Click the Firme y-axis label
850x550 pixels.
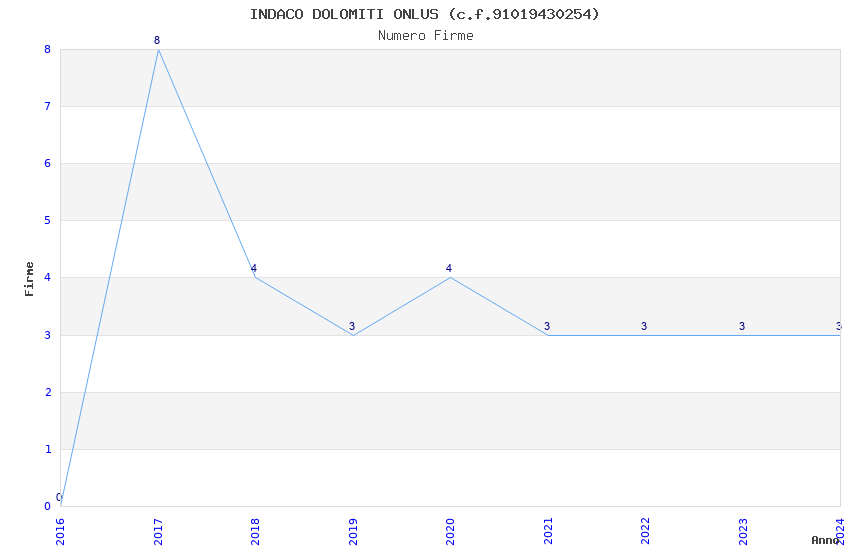29,279
